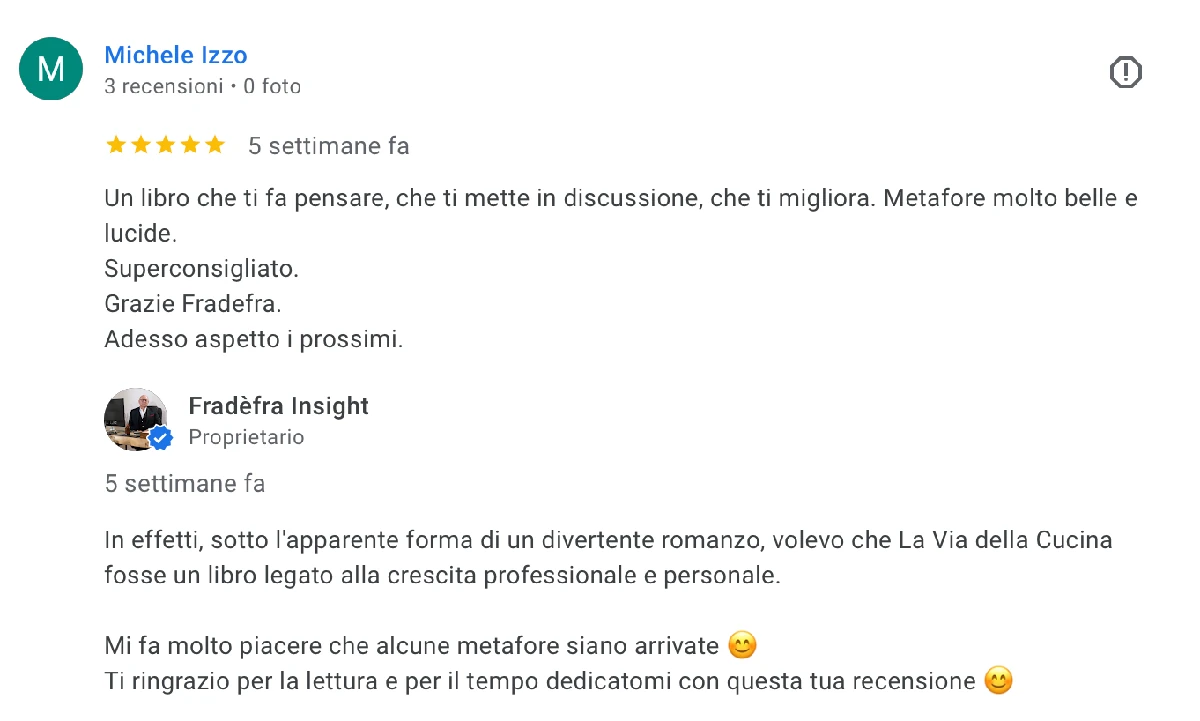Click the smiling emoji after 'arrivate'
Image resolution: width=1200 pixels, height=721 pixels.
(742, 645)
